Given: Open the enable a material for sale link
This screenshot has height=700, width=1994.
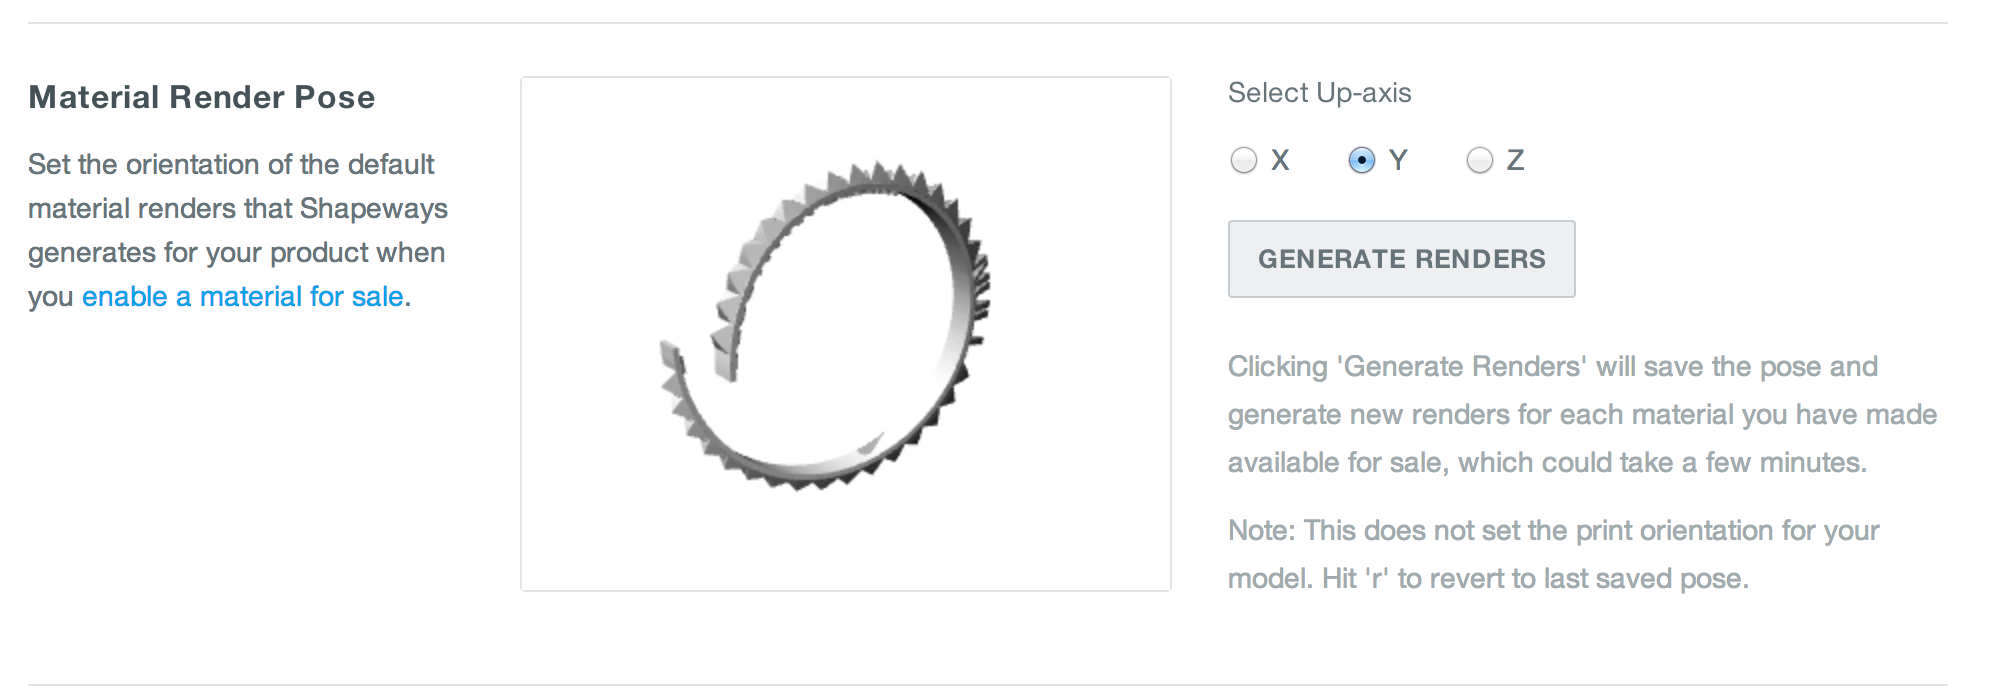Looking at the screenshot, I should coord(243,297).
